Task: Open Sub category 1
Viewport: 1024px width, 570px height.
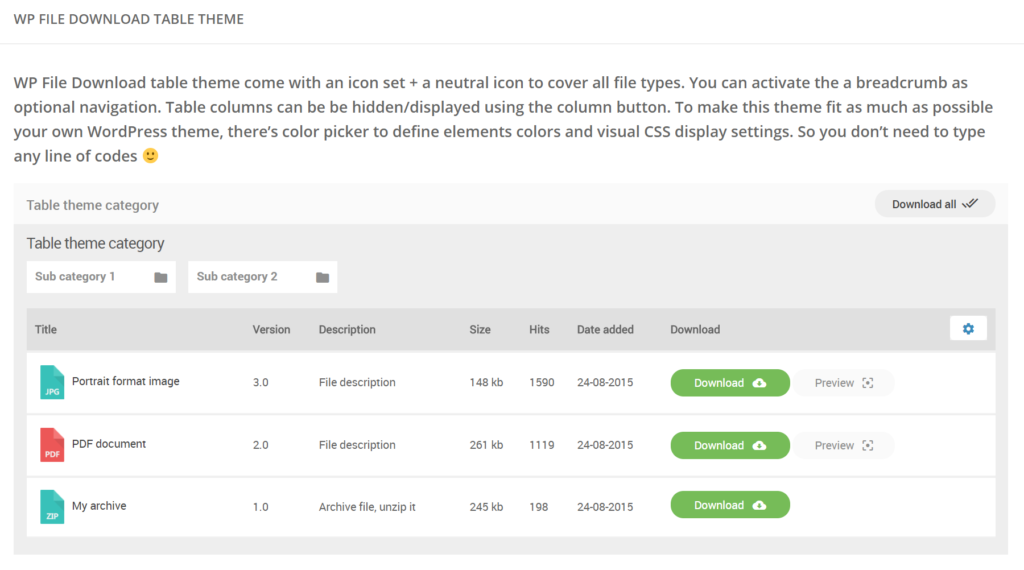Action: (101, 277)
